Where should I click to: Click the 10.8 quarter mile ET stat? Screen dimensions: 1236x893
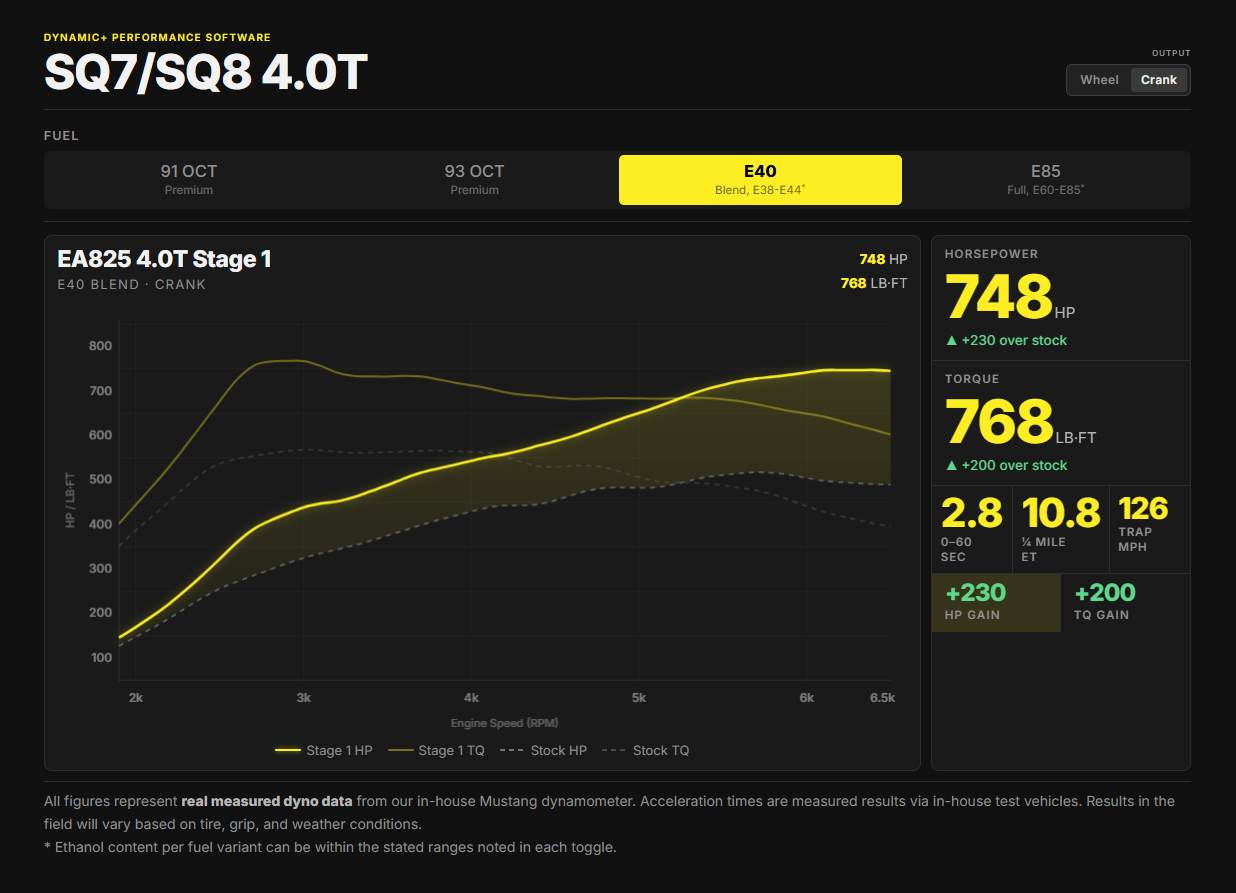[1060, 529]
